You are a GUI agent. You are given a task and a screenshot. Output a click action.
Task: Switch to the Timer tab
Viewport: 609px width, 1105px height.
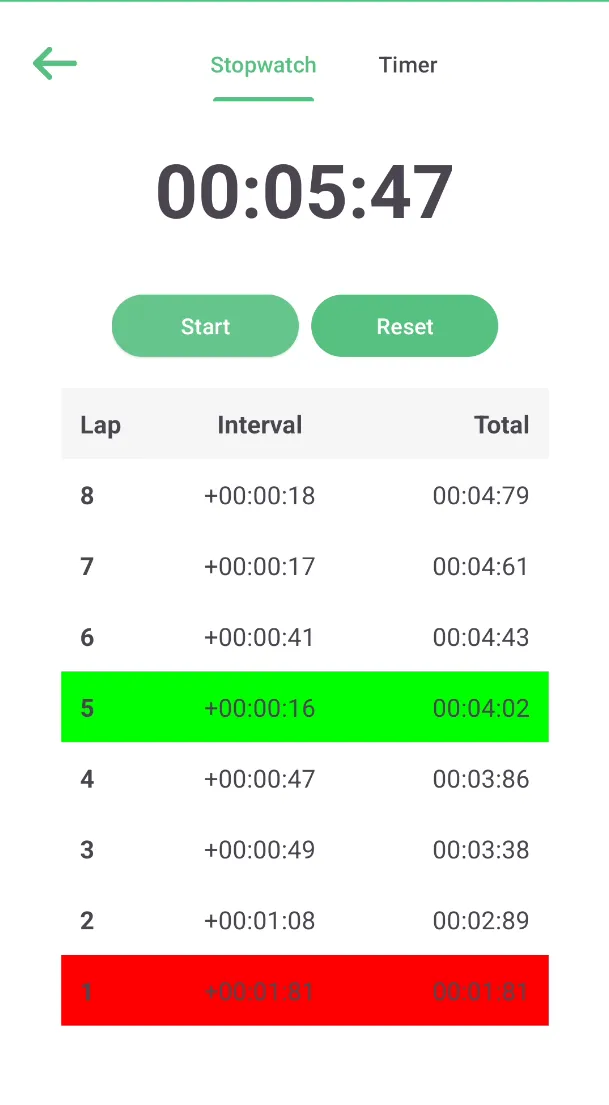(408, 65)
